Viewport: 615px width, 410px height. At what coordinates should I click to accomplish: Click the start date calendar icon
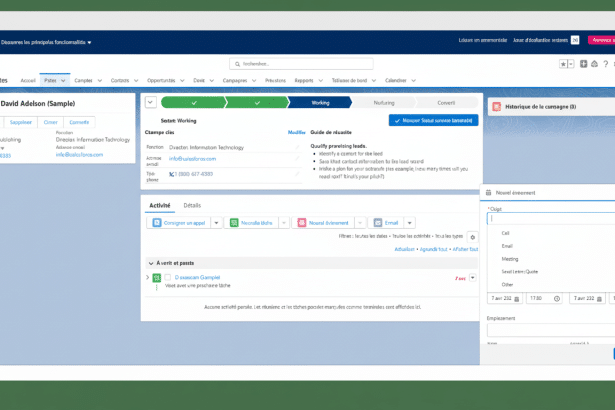(x=517, y=299)
